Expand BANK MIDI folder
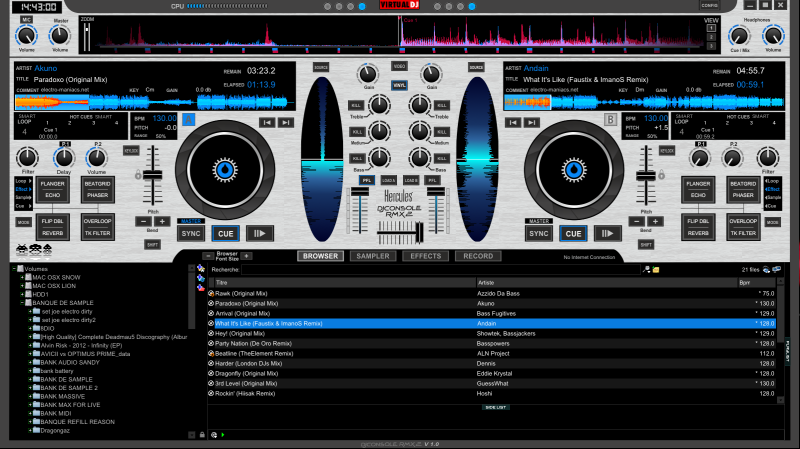The width and height of the screenshot is (800, 449). click(30, 413)
